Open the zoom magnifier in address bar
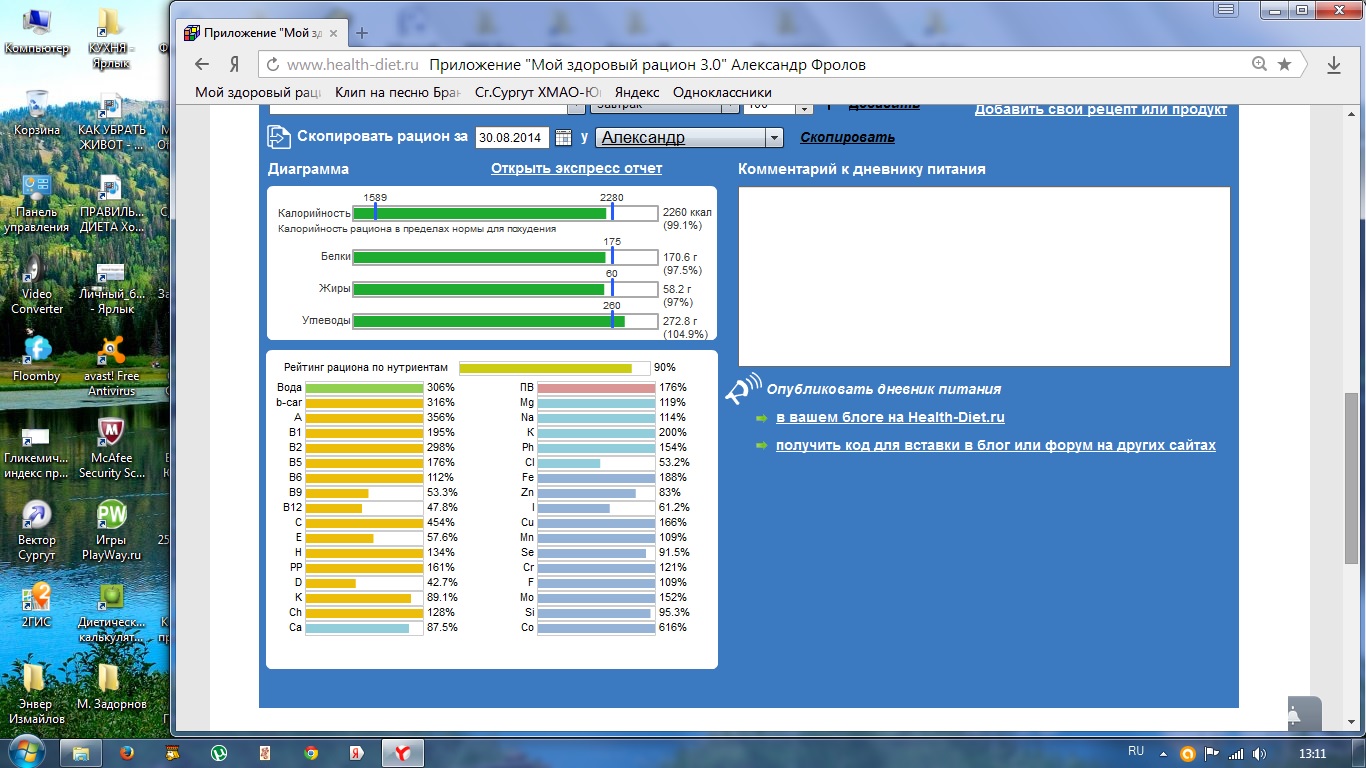The image size is (1366, 768). click(1260, 64)
